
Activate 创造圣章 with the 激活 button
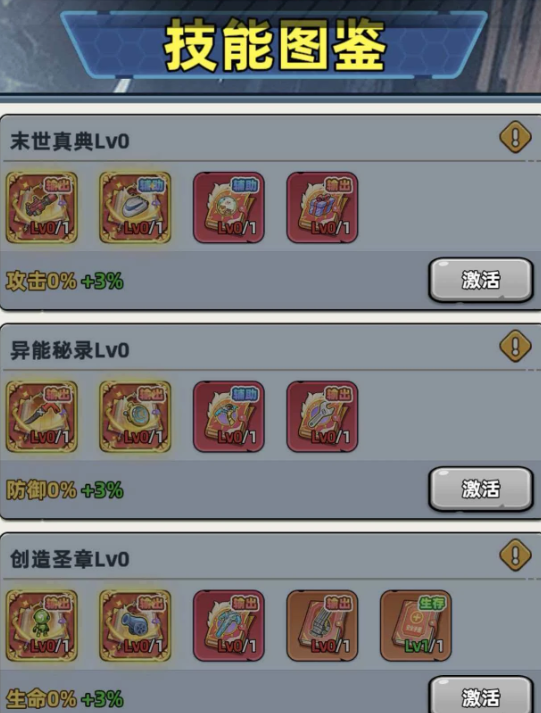coord(481,695)
